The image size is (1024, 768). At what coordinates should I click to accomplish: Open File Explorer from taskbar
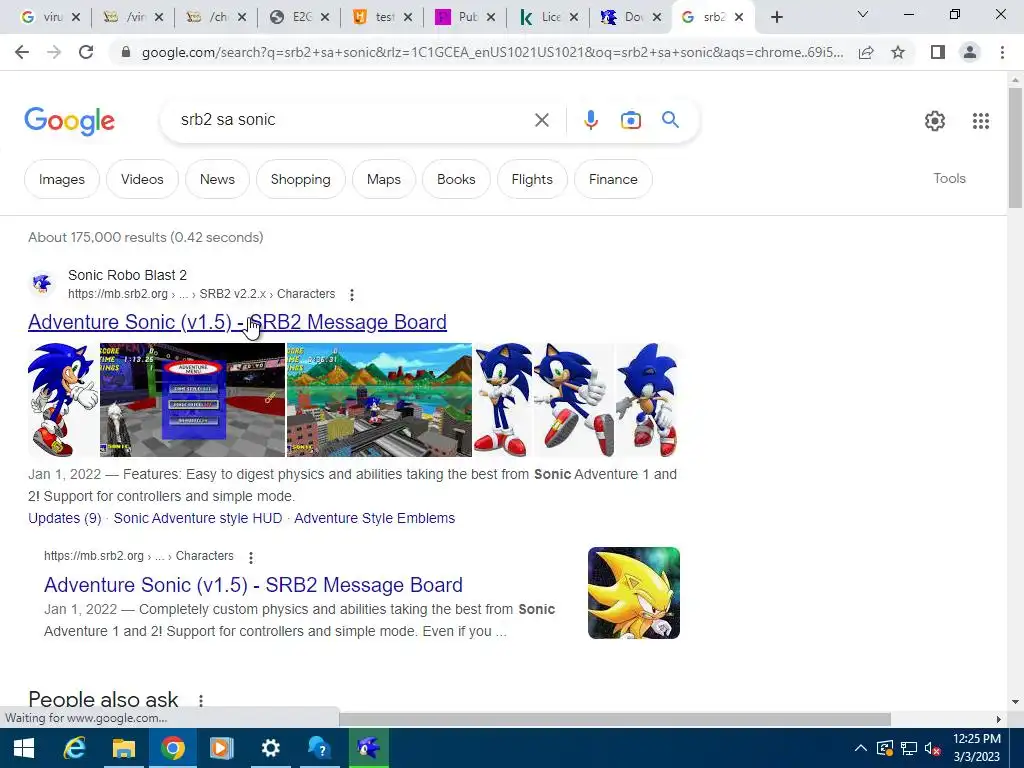click(x=123, y=748)
